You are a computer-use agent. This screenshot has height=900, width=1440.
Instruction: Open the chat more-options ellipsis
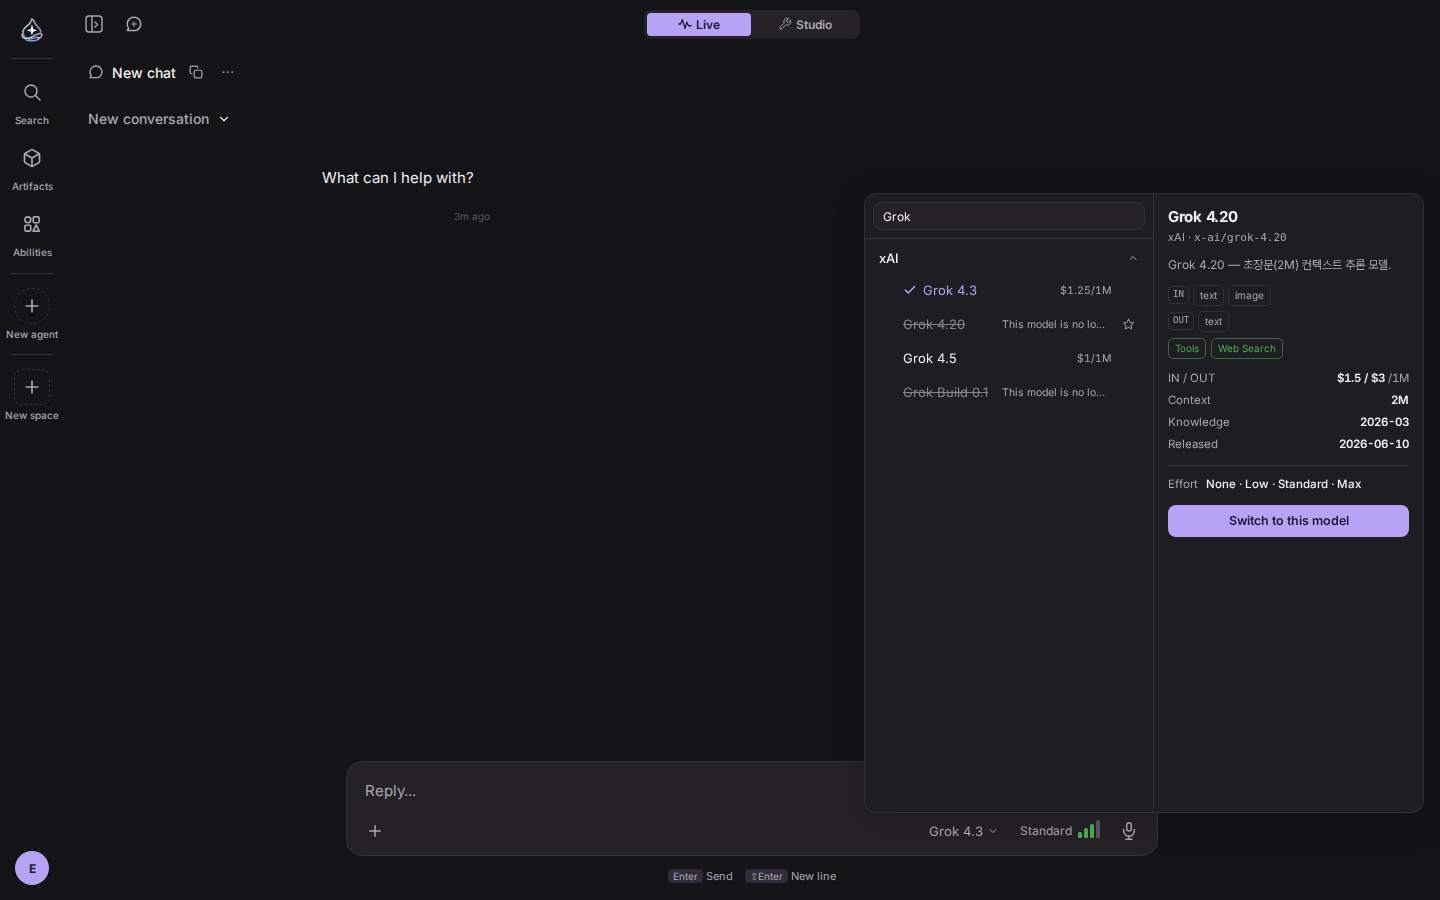[228, 72]
